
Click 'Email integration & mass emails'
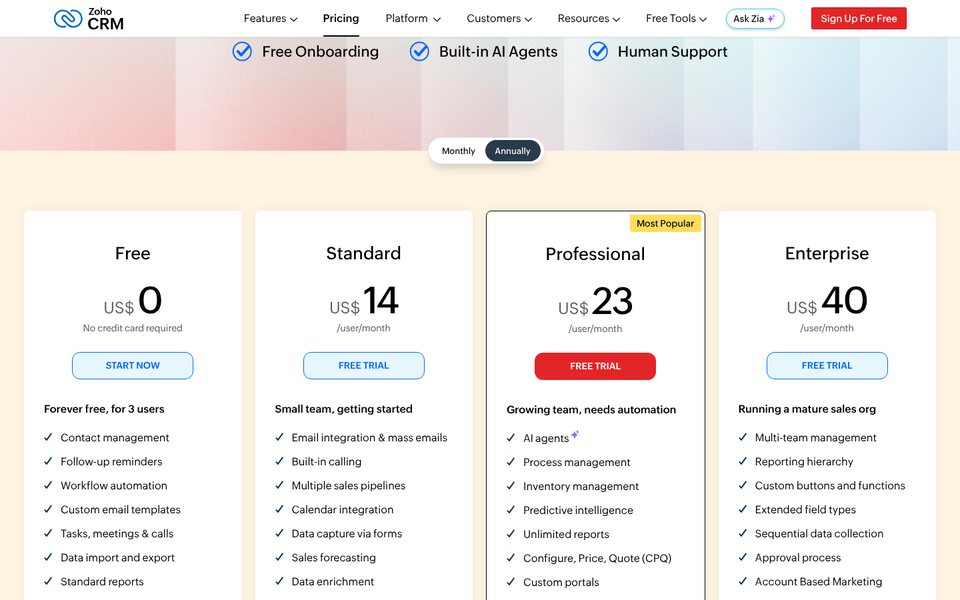coord(369,438)
